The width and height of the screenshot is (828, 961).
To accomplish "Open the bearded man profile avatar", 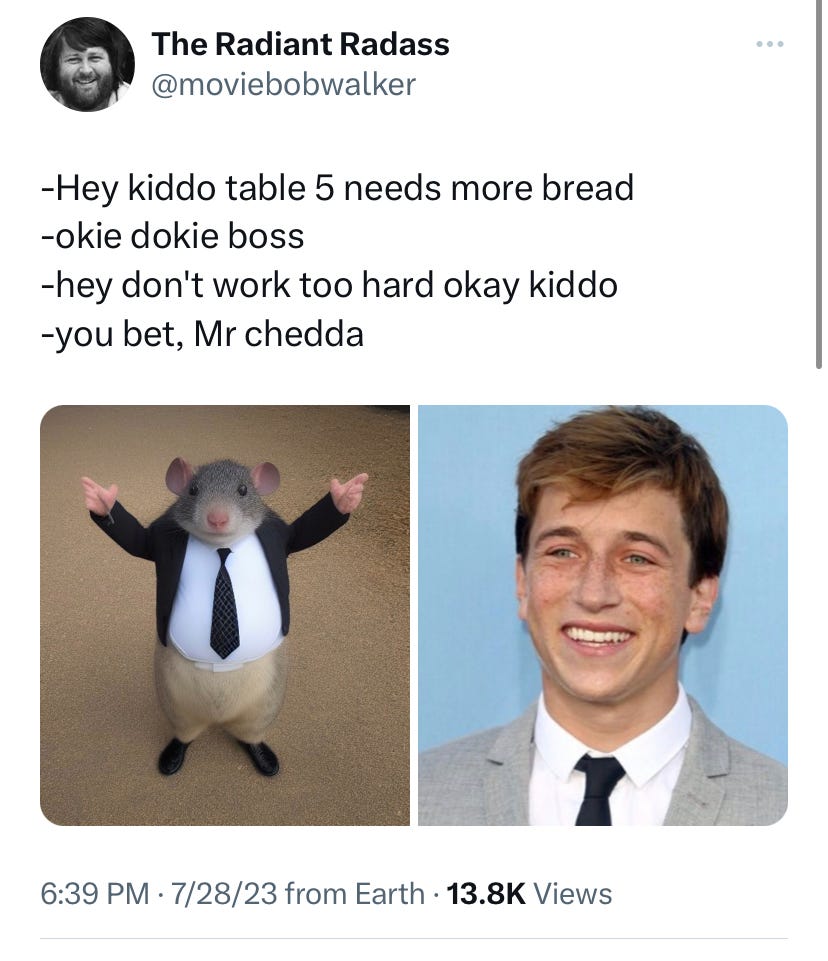I will 87,64.
